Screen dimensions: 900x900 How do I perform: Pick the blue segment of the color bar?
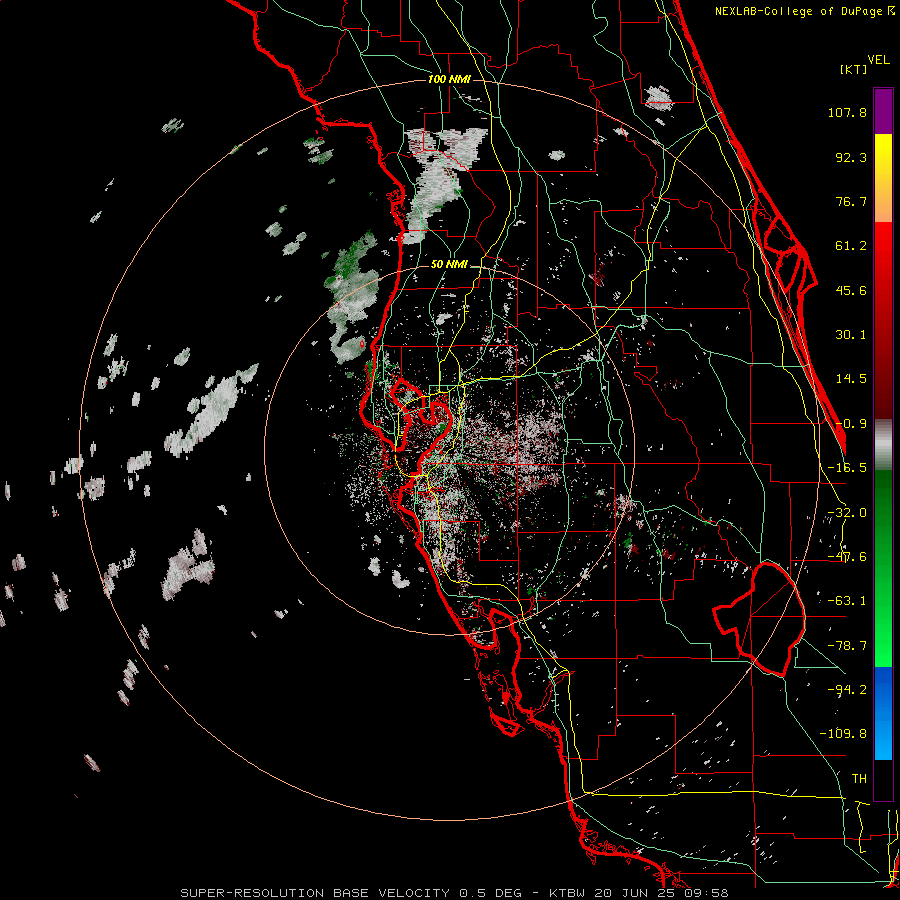pos(883,713)
